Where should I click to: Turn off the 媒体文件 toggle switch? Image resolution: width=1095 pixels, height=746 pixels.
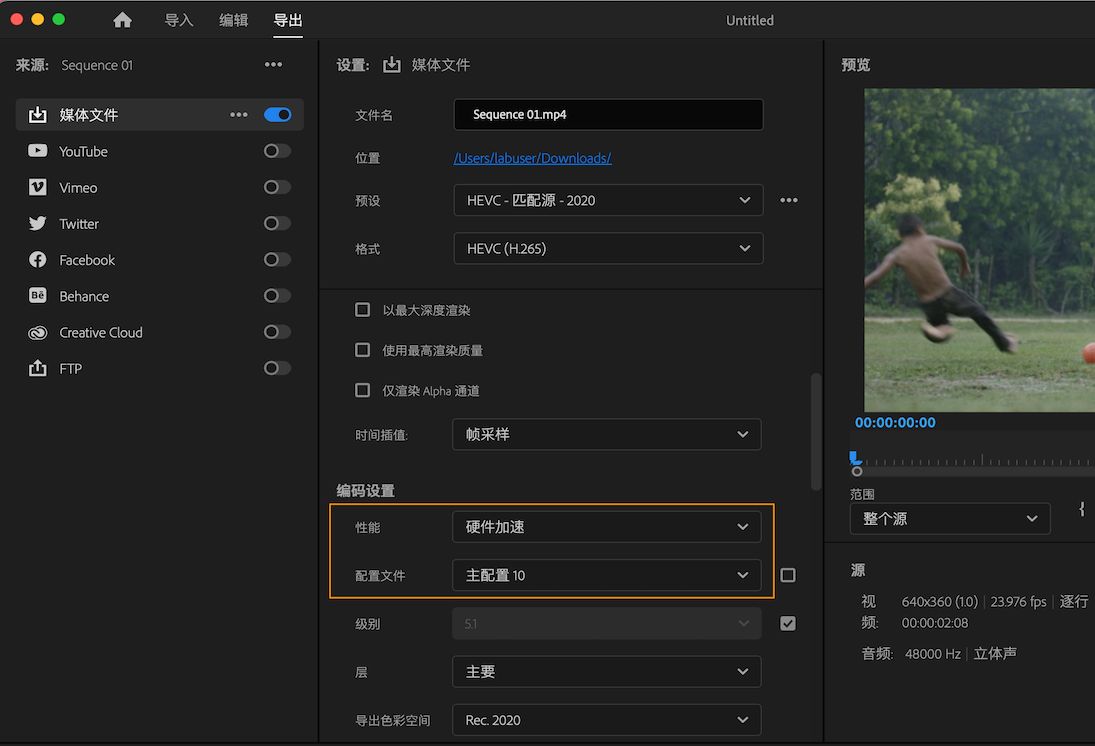coord(277,115)
